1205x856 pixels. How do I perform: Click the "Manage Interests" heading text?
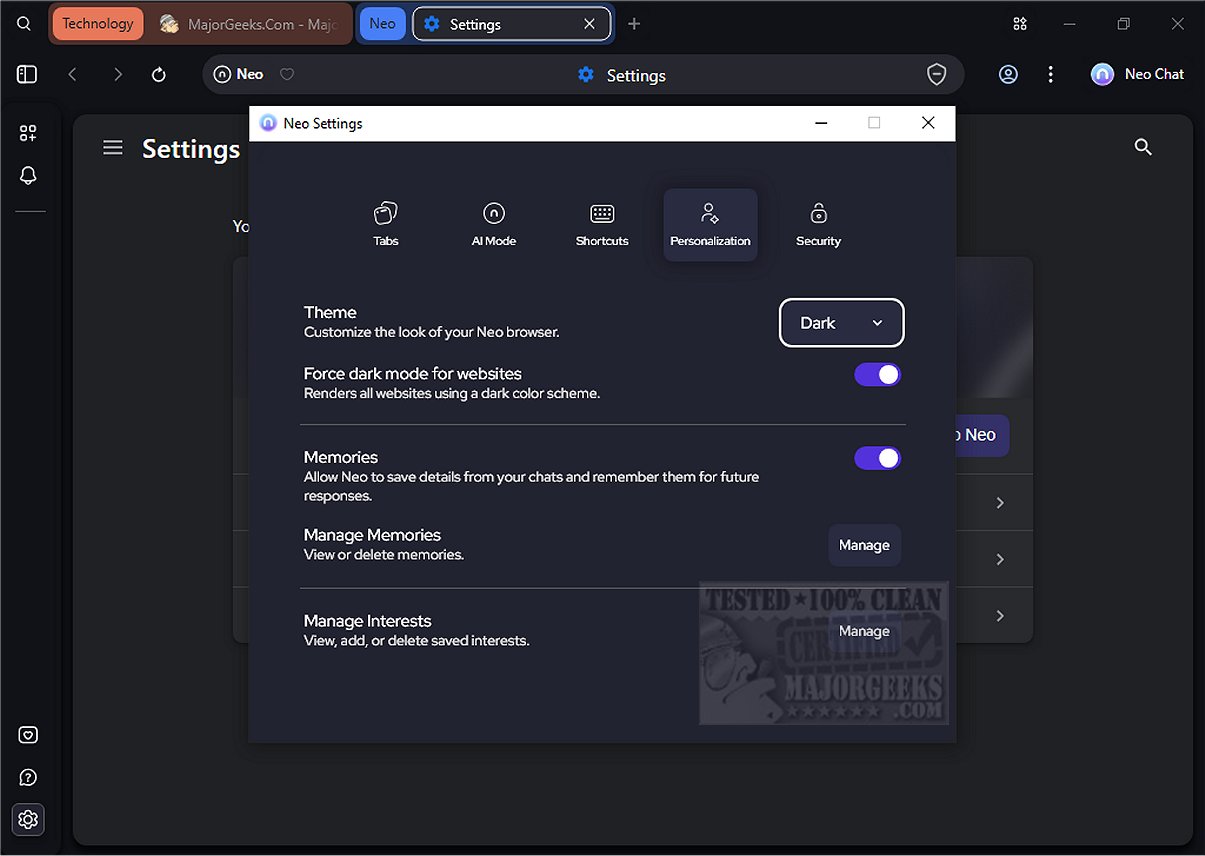point(368,621)
